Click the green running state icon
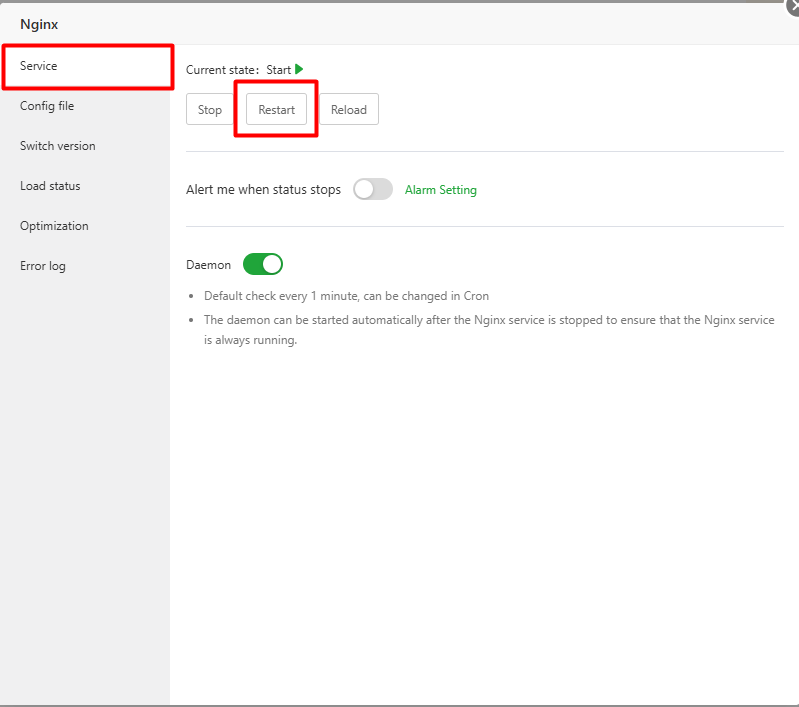The image size is (799, 707). pyautogui.click(x=299, y=69)
